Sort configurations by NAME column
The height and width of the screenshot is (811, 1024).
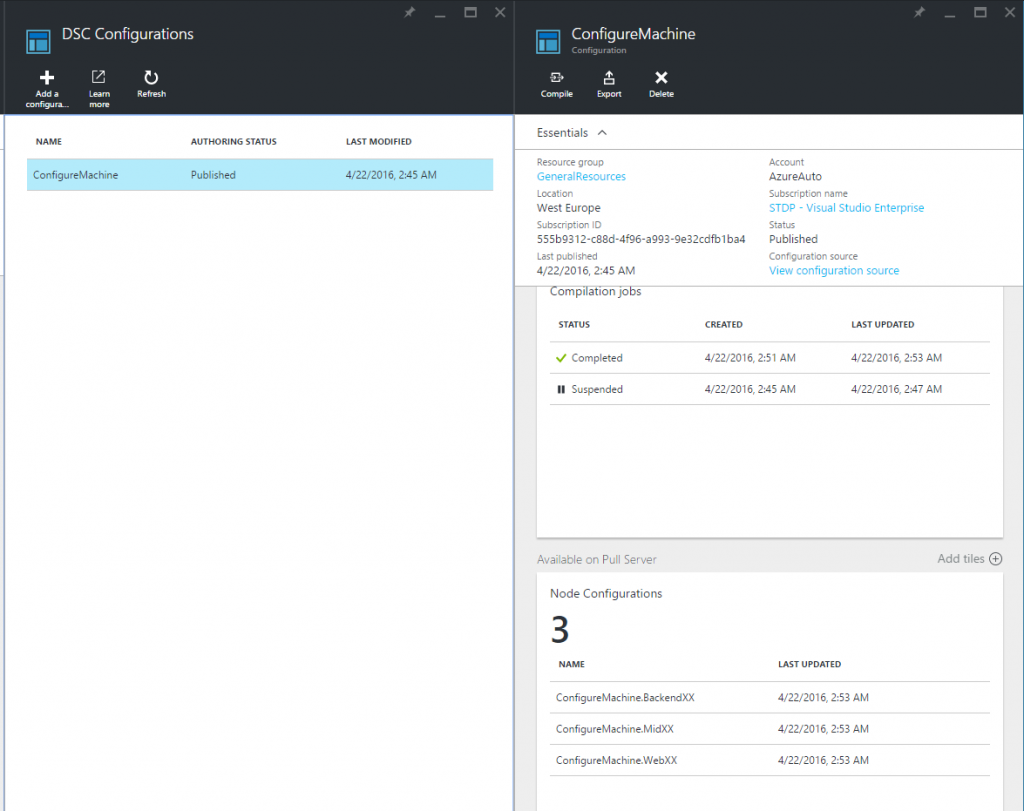[x=48, y=141]
